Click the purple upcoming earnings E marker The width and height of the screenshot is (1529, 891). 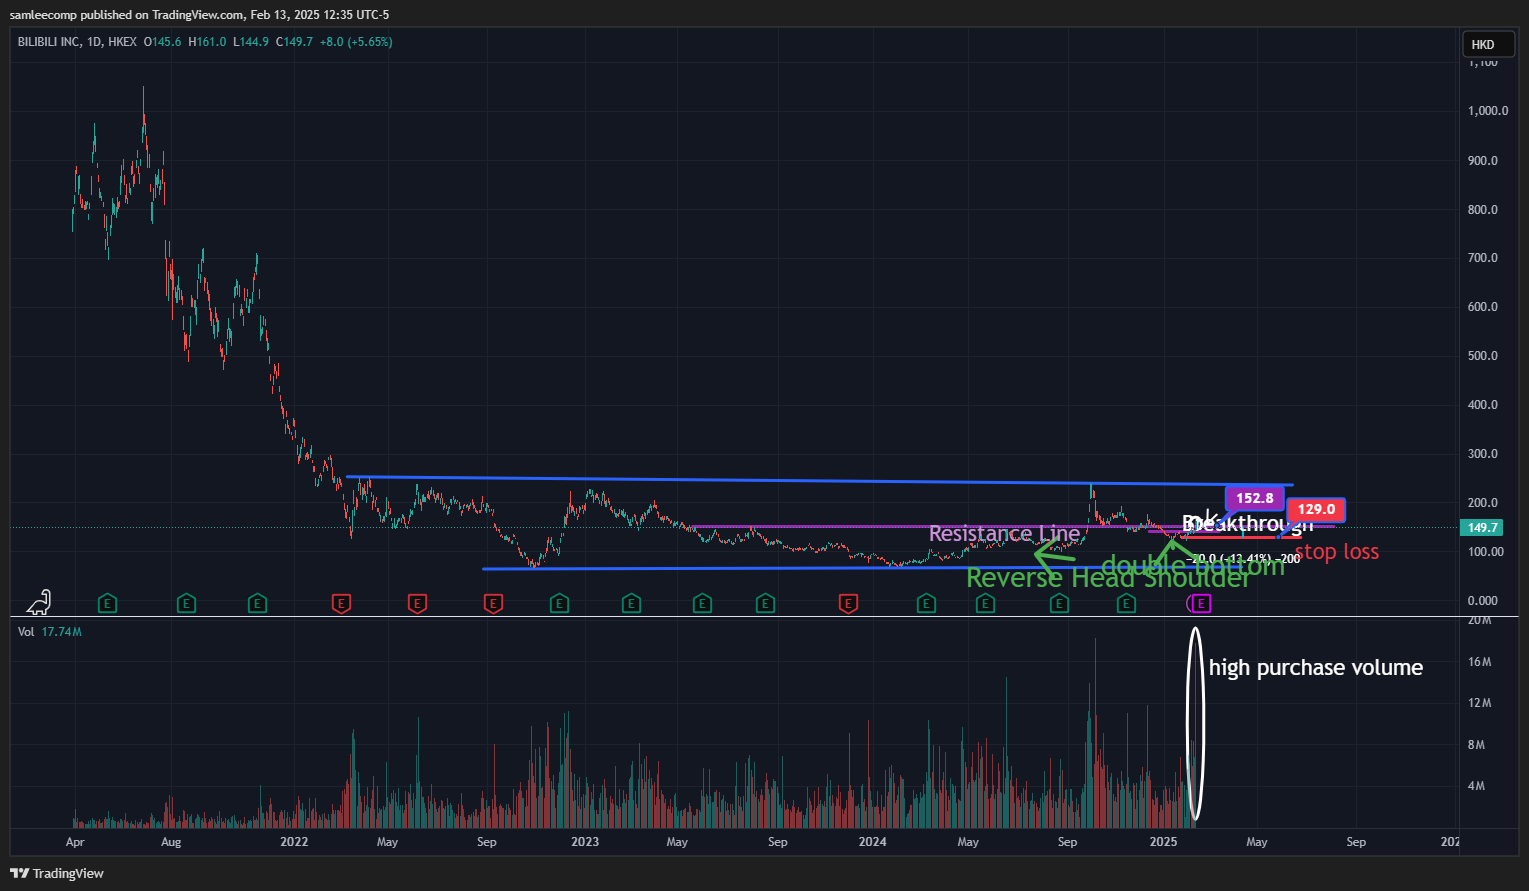1202,603
